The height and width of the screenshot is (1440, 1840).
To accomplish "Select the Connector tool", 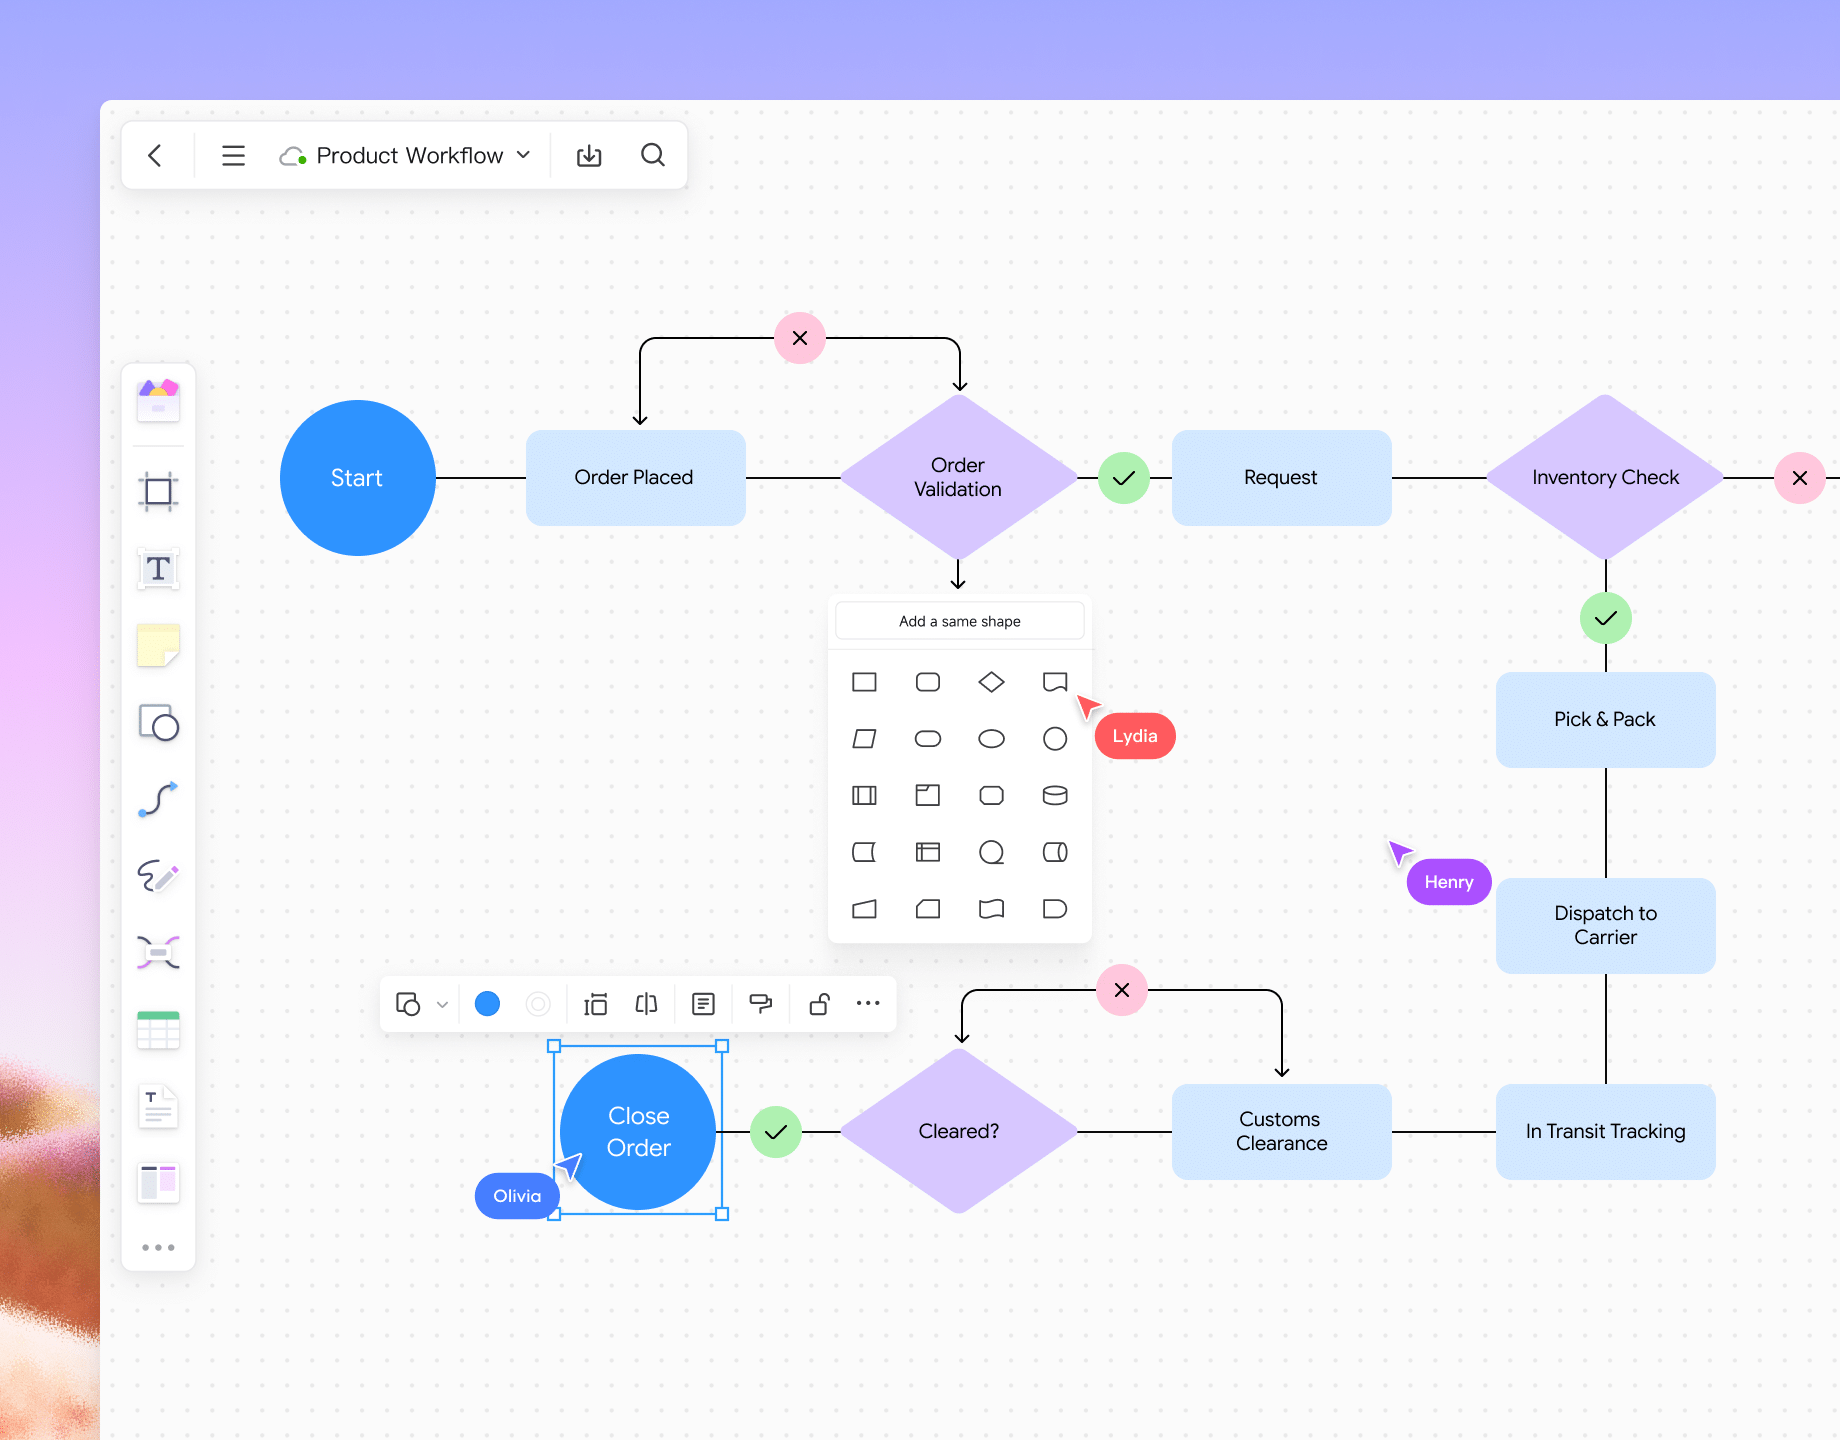I will [x=157, y=799].
